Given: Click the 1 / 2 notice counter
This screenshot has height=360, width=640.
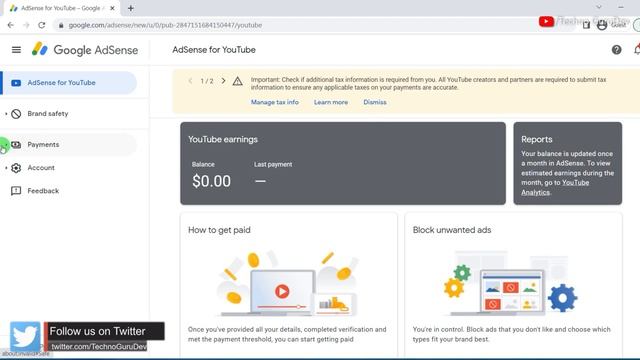Looking at the screenshot, I should 207,81.
